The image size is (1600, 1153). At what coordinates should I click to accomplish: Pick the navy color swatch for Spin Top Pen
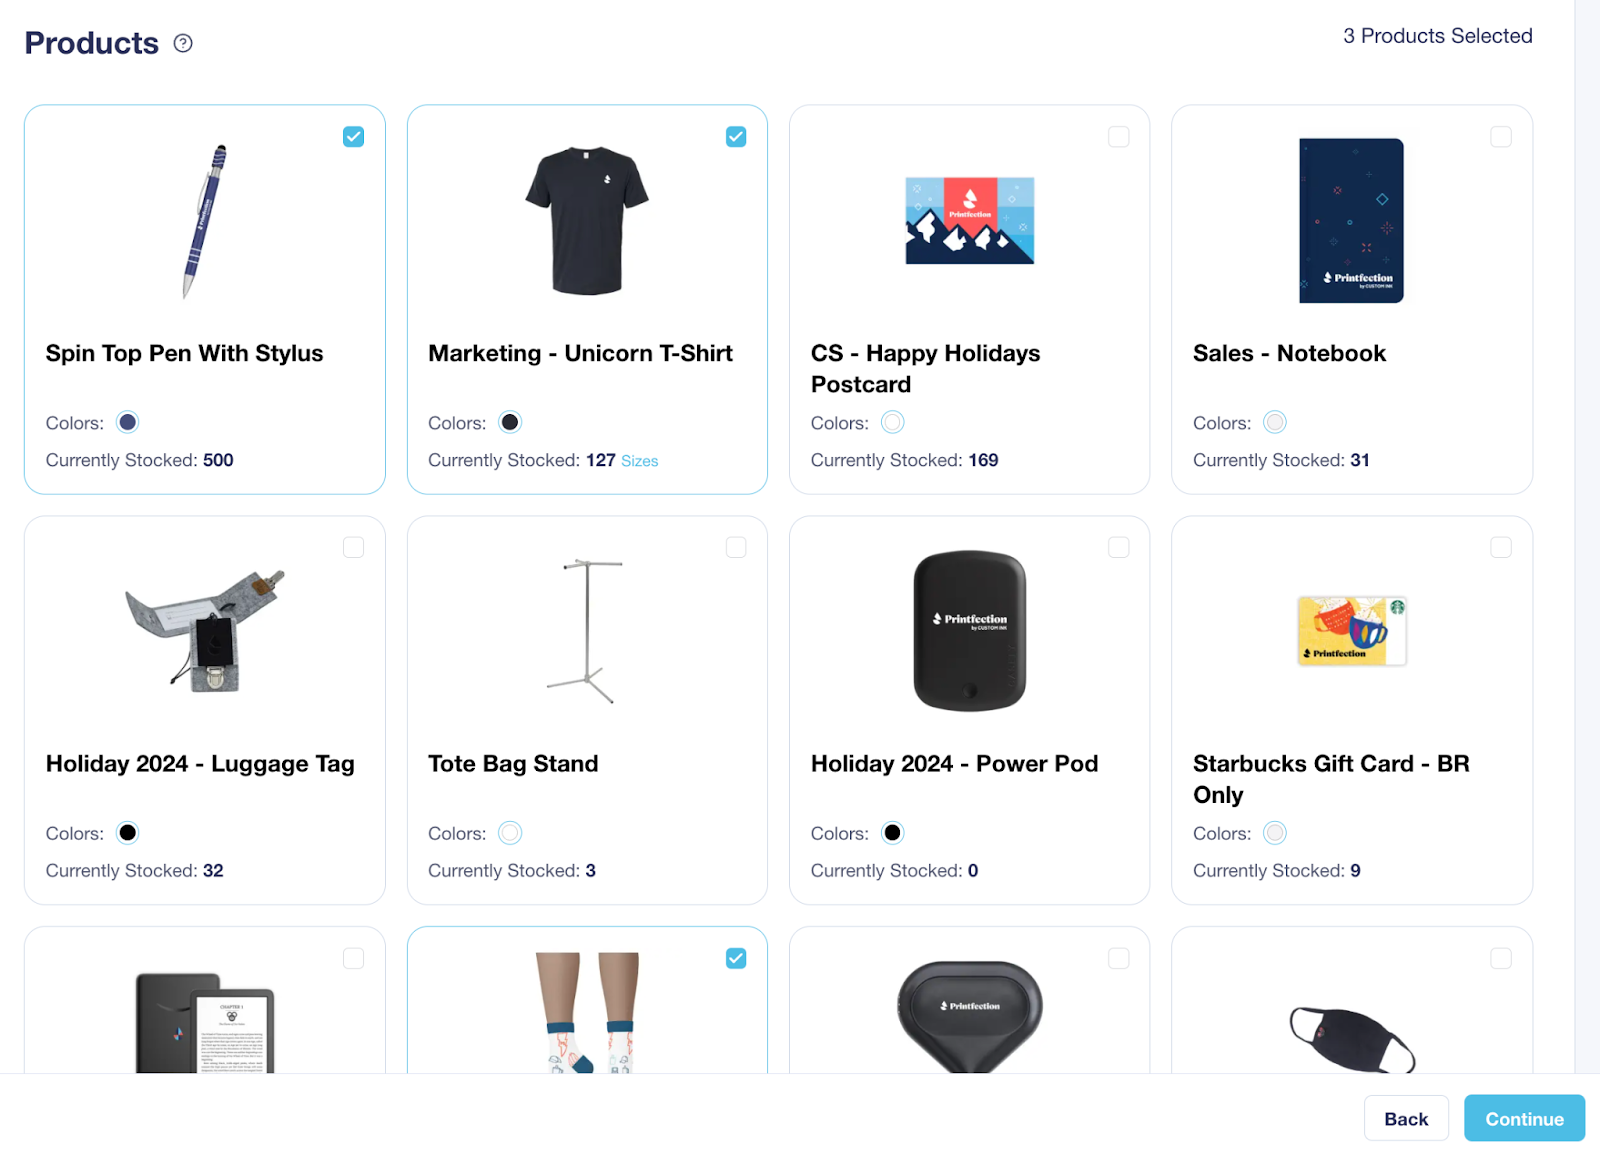(127, 422)
